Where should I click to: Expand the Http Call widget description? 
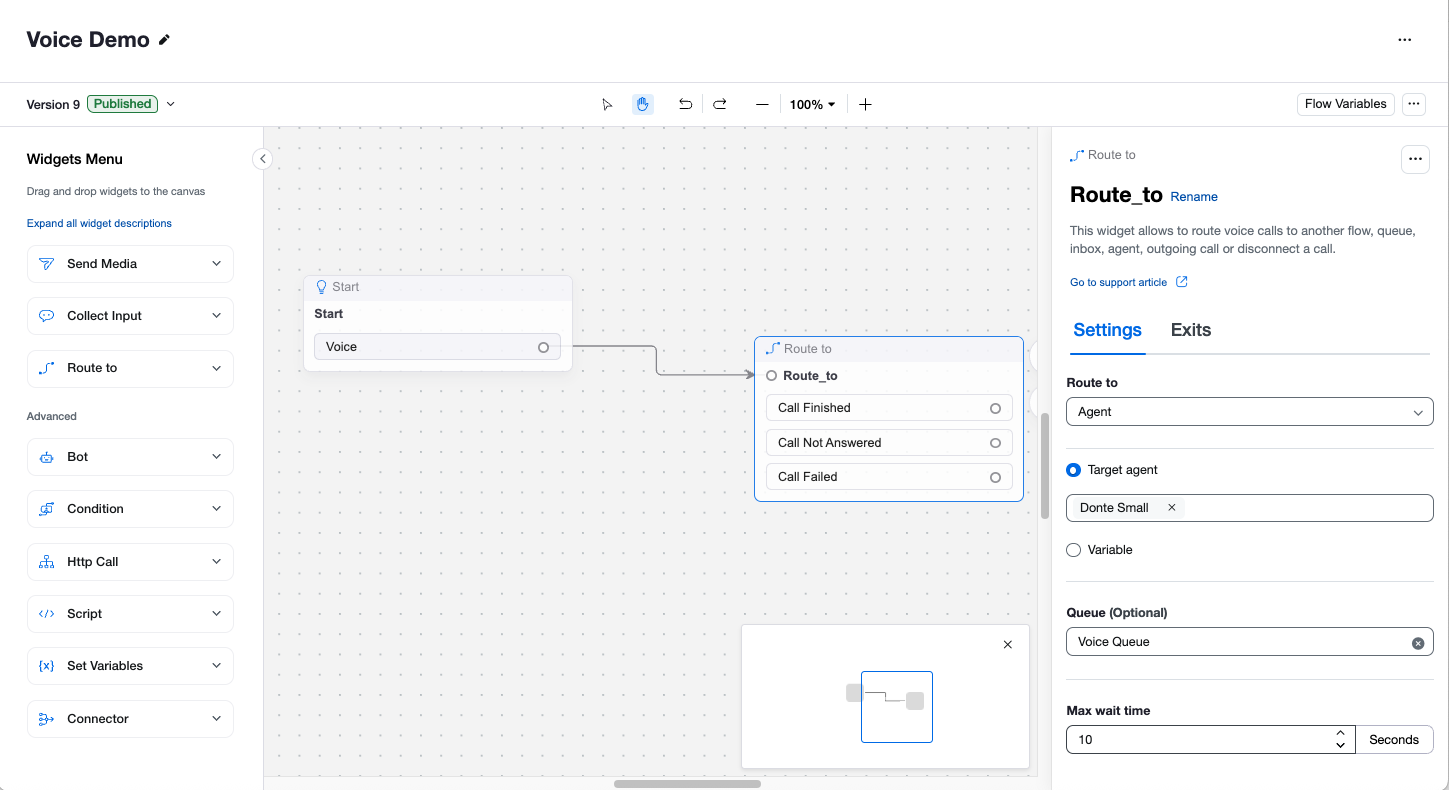217,562
